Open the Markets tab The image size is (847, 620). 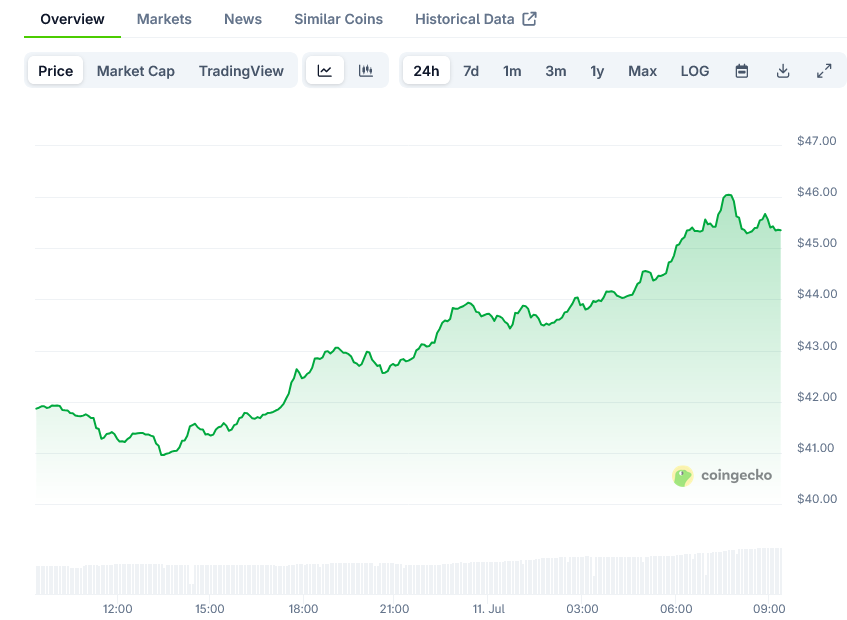[164, 19]
